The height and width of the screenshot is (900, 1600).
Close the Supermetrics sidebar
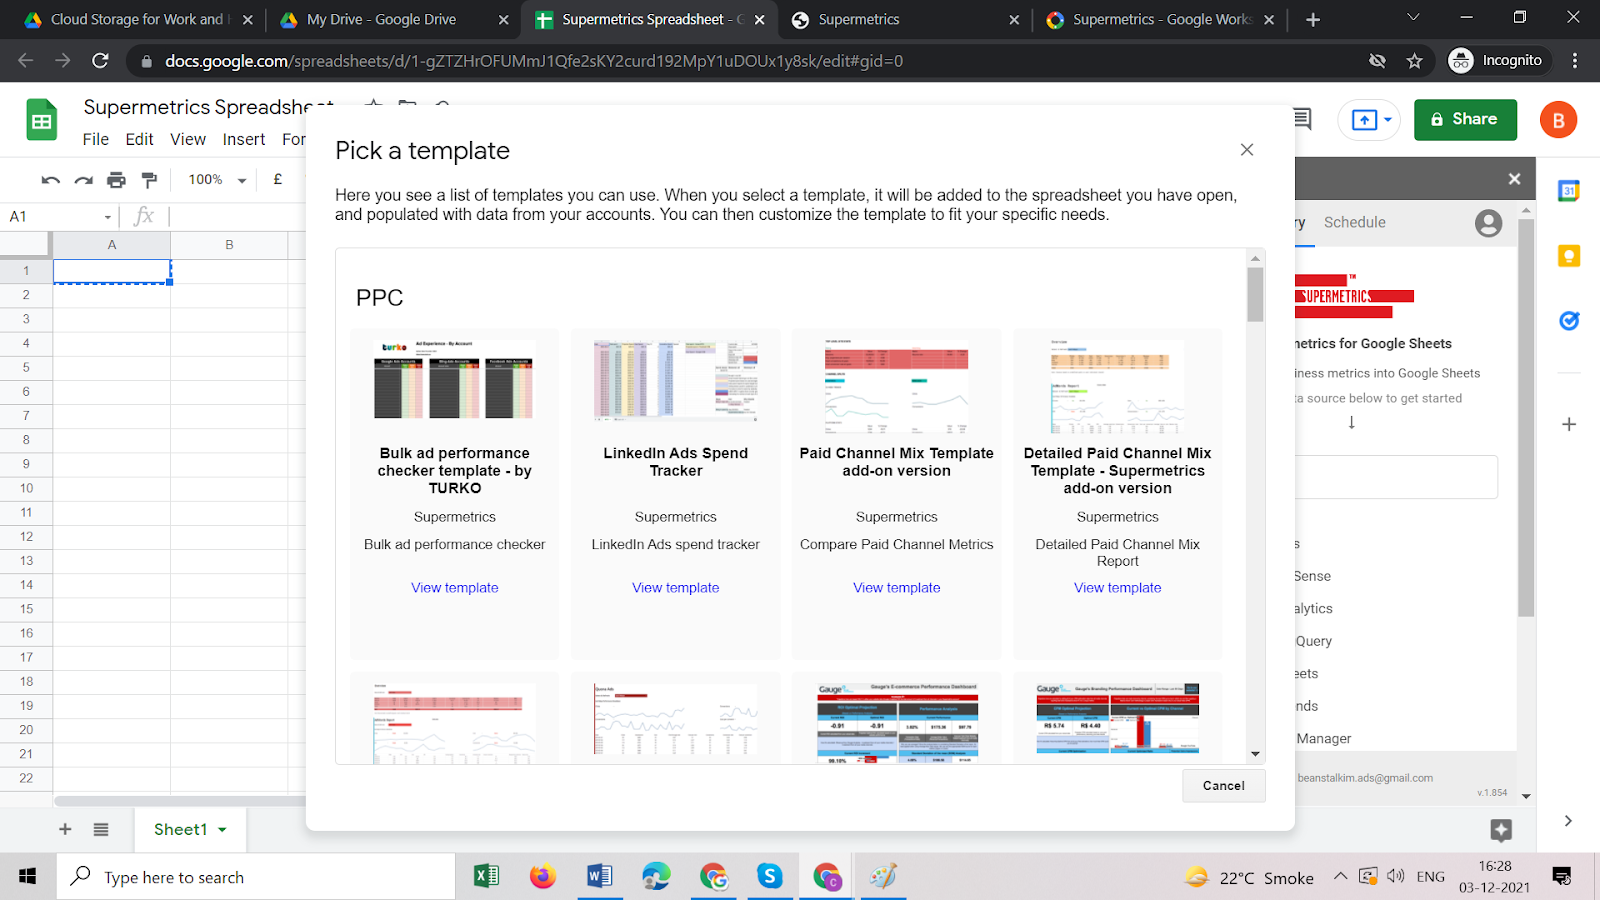[1514, 179]
